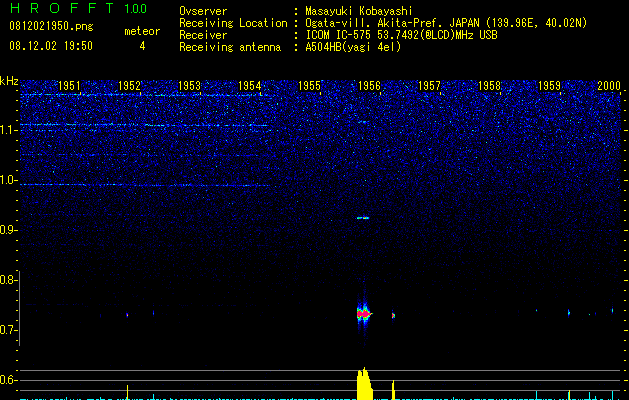Click the HROFFT 1.00 title text
Screen dimensions: 629x400
click(78, 8)
